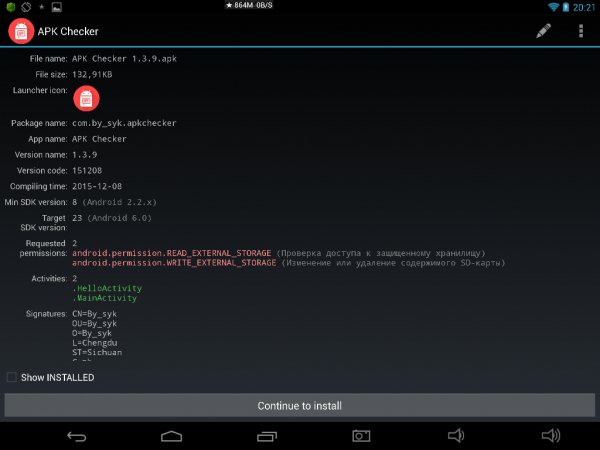600x450 pixels.
Task: Tap the 864M 0B/S memory indicator
Action: click(249, 5)
